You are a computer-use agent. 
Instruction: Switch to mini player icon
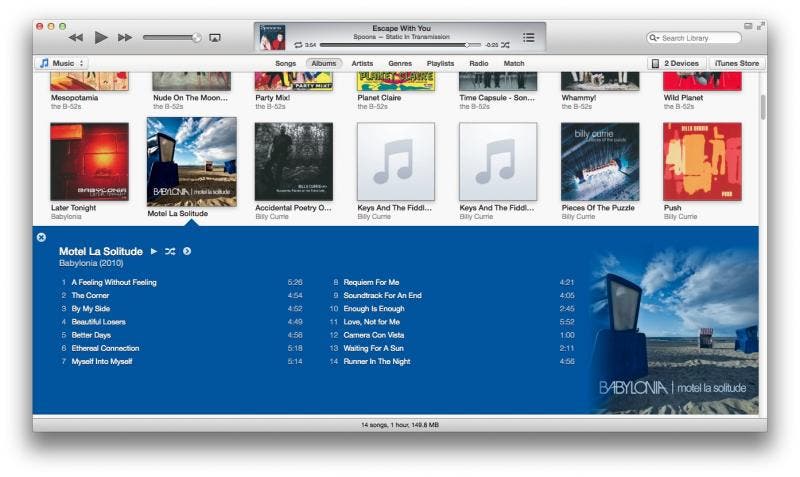[748, 26]
